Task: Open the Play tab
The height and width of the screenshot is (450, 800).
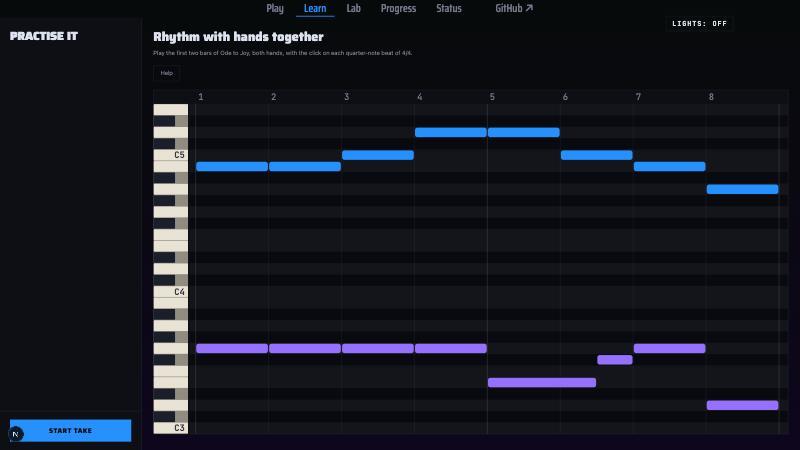Action: coord(274,8)
